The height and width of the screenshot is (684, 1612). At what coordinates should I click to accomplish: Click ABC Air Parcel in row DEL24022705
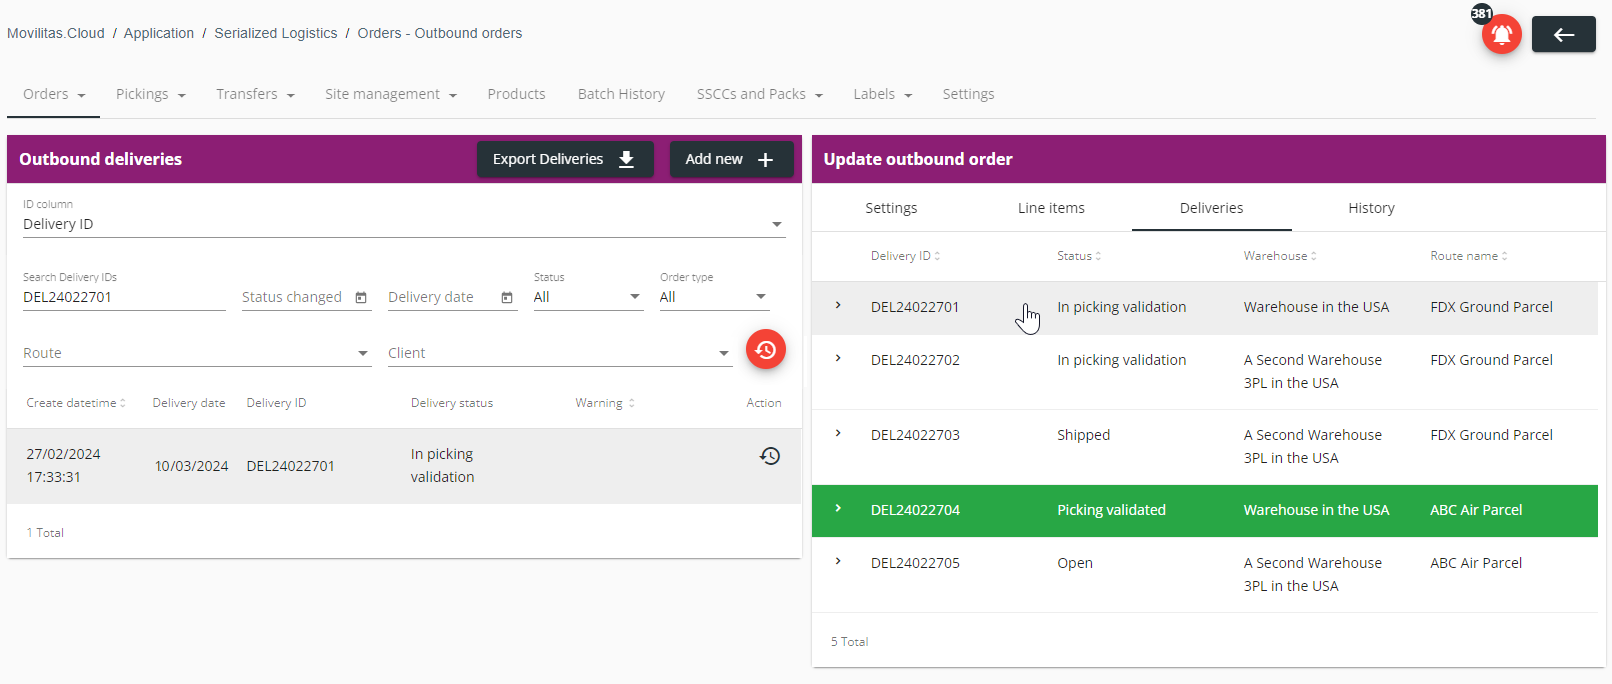(1476, 563)
